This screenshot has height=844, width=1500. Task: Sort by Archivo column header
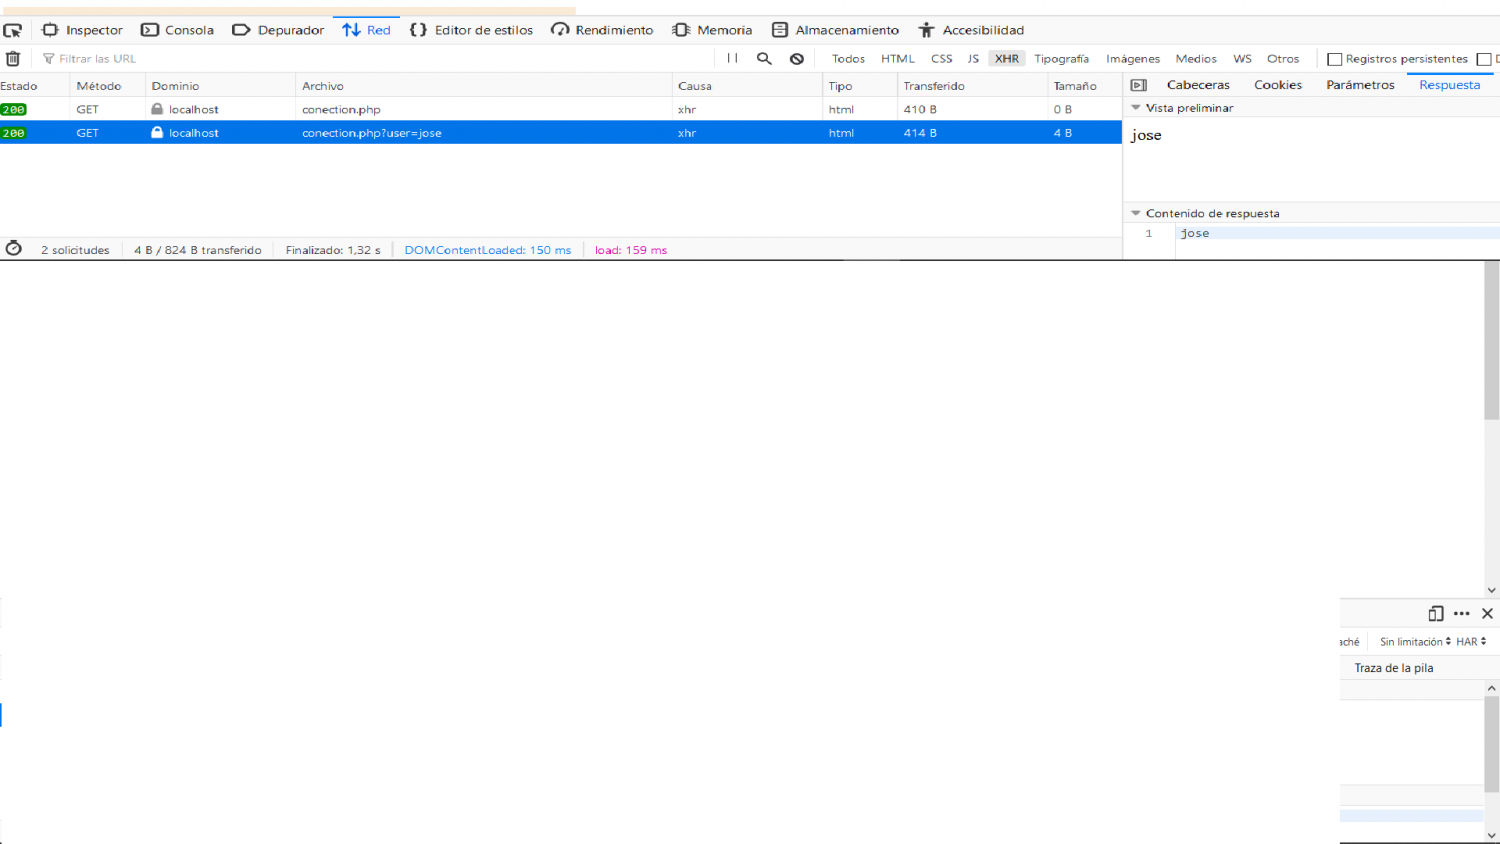coord(483,86)
